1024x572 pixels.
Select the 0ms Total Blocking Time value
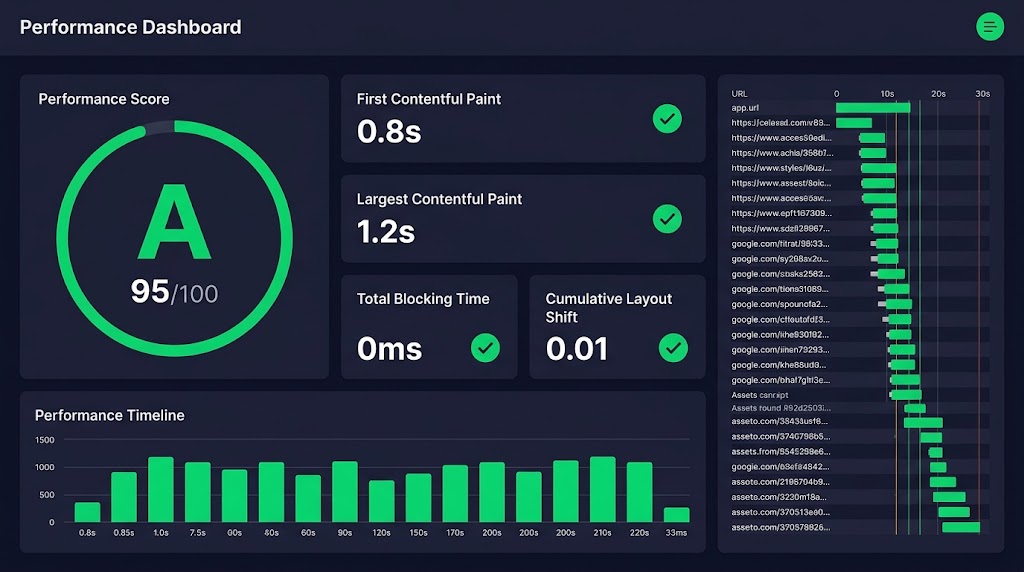tap(389, 349)
